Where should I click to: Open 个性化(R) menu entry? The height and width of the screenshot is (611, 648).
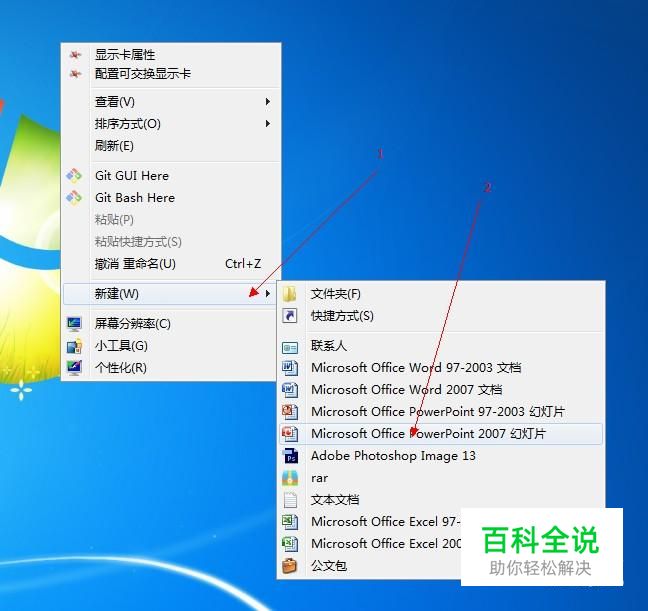169,368
